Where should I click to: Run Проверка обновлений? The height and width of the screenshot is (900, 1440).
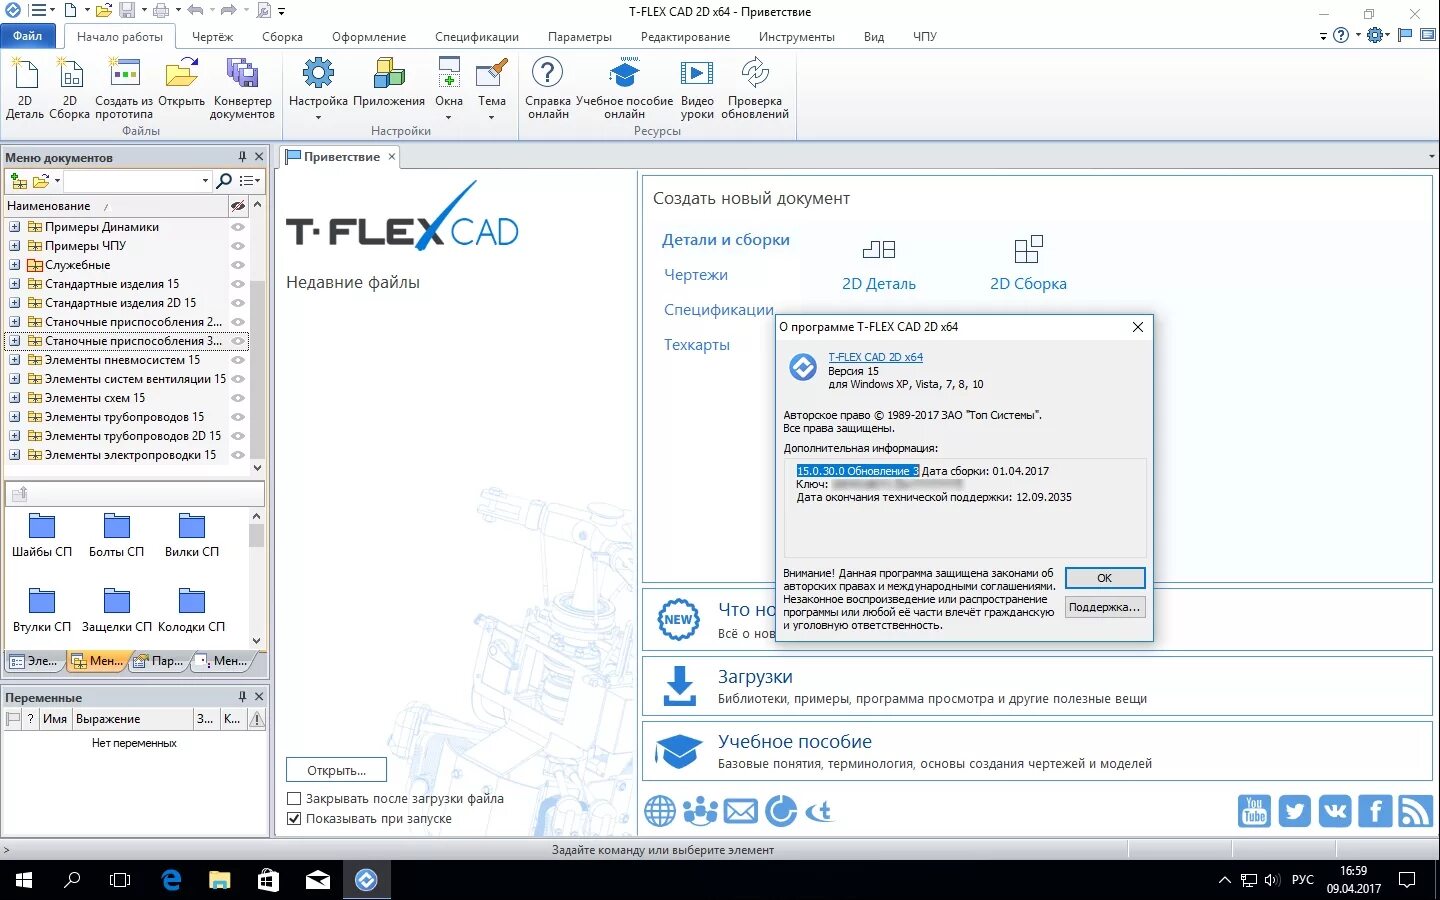coord(755,89)
